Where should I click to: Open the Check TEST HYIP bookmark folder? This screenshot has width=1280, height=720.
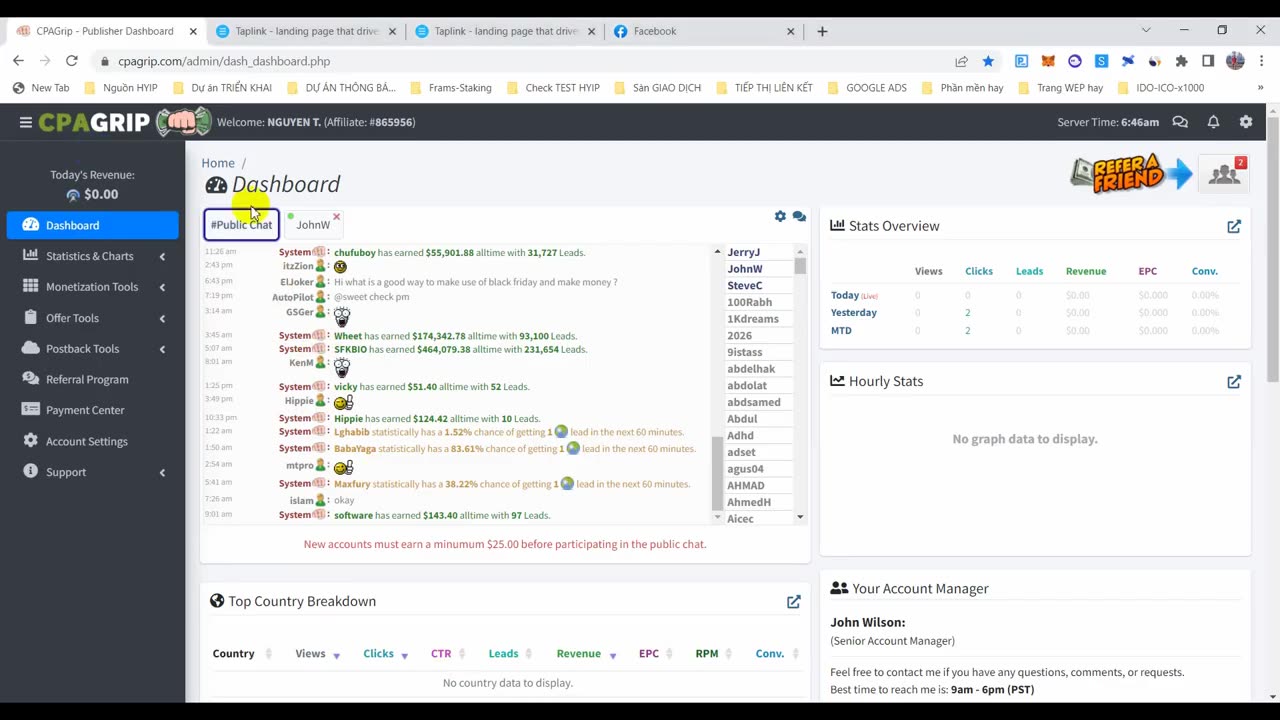(x=553, y=88)
